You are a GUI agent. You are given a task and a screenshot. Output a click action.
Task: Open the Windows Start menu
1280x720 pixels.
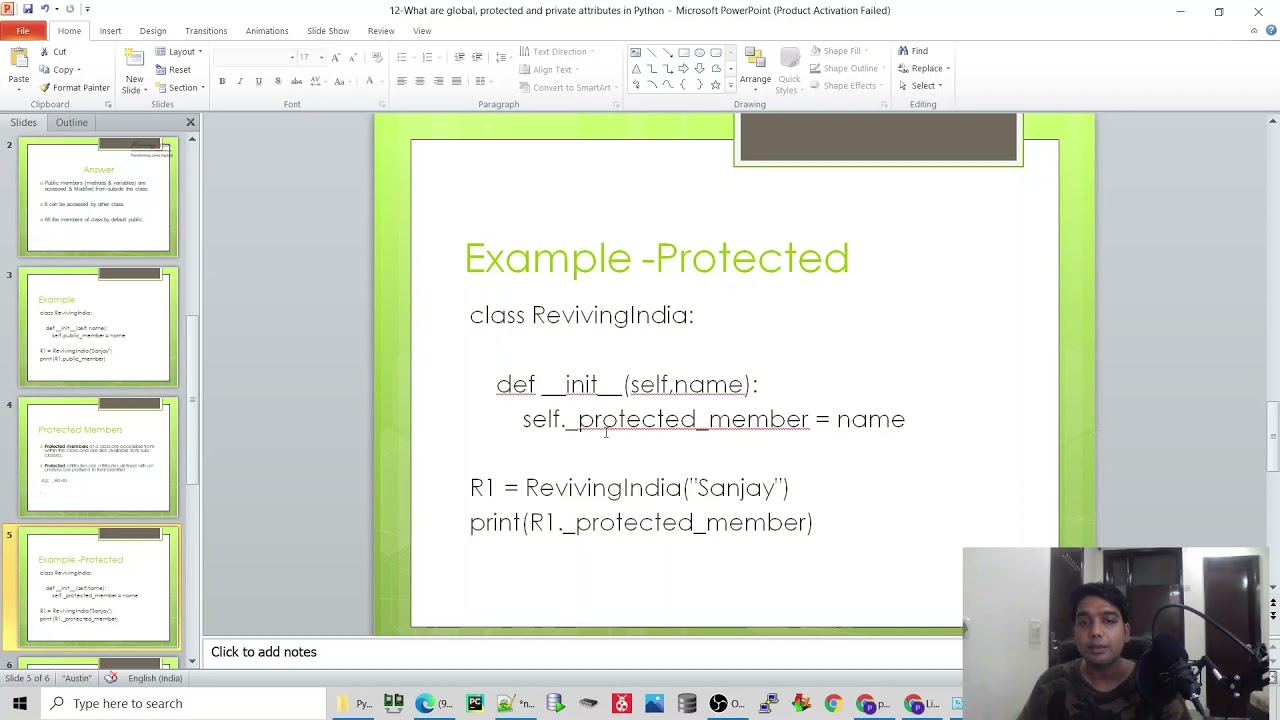click(x=20, y=704)
